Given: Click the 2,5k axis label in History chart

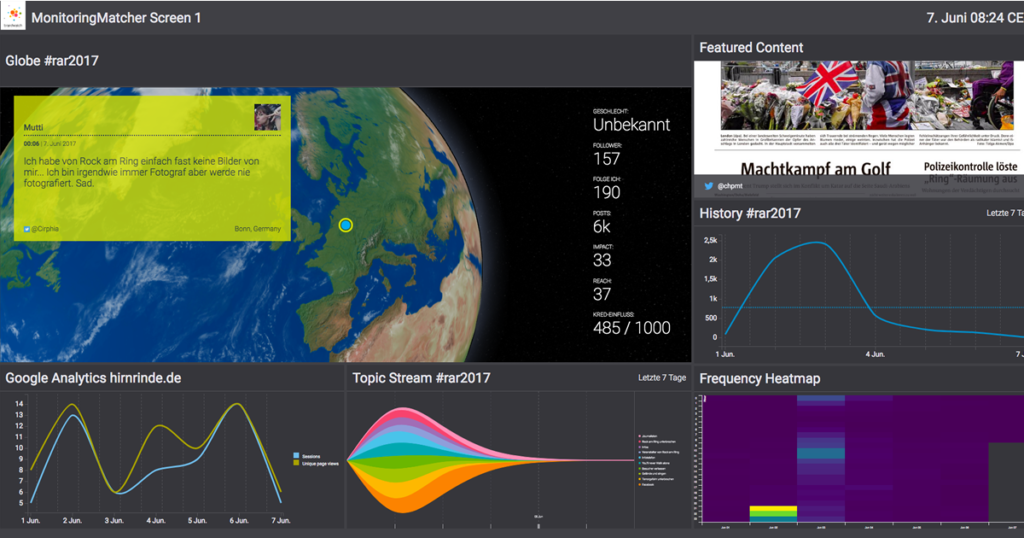Looking at the screenshot, I should [711, 240].
